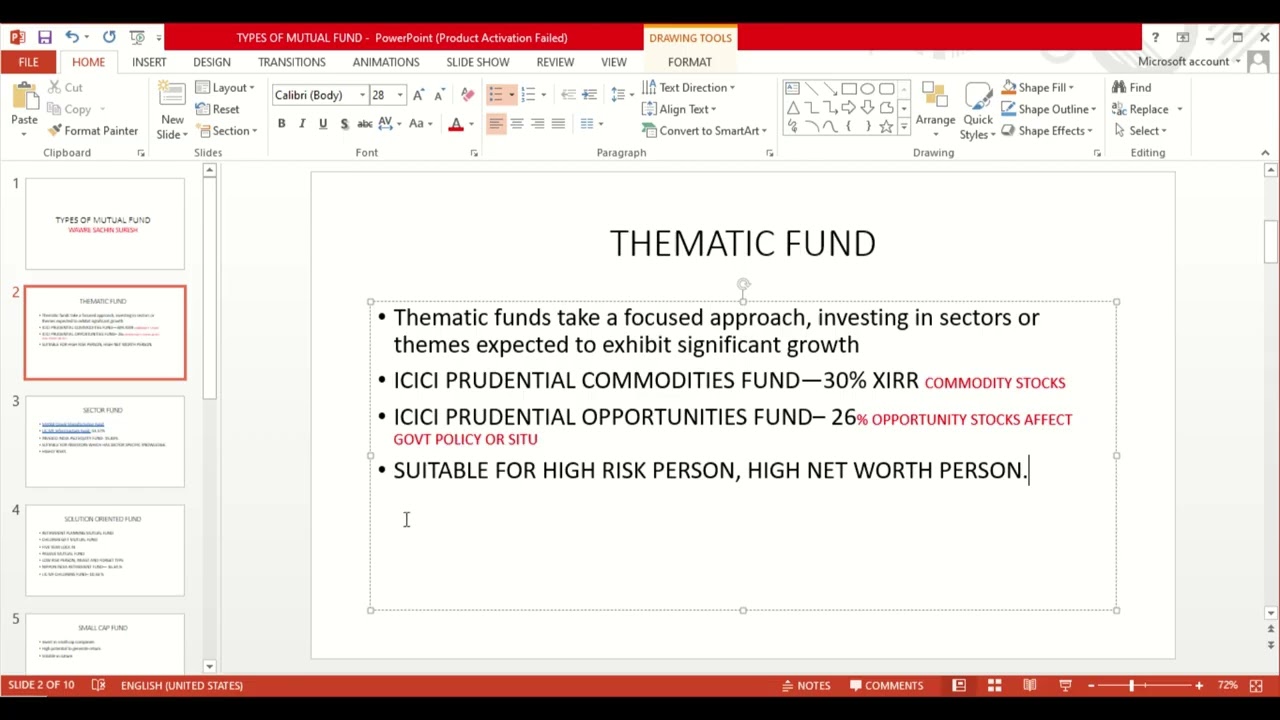This screenshot has width=1280, height=720.
Task: Open the FILE tab
Action: click(28, 62)
